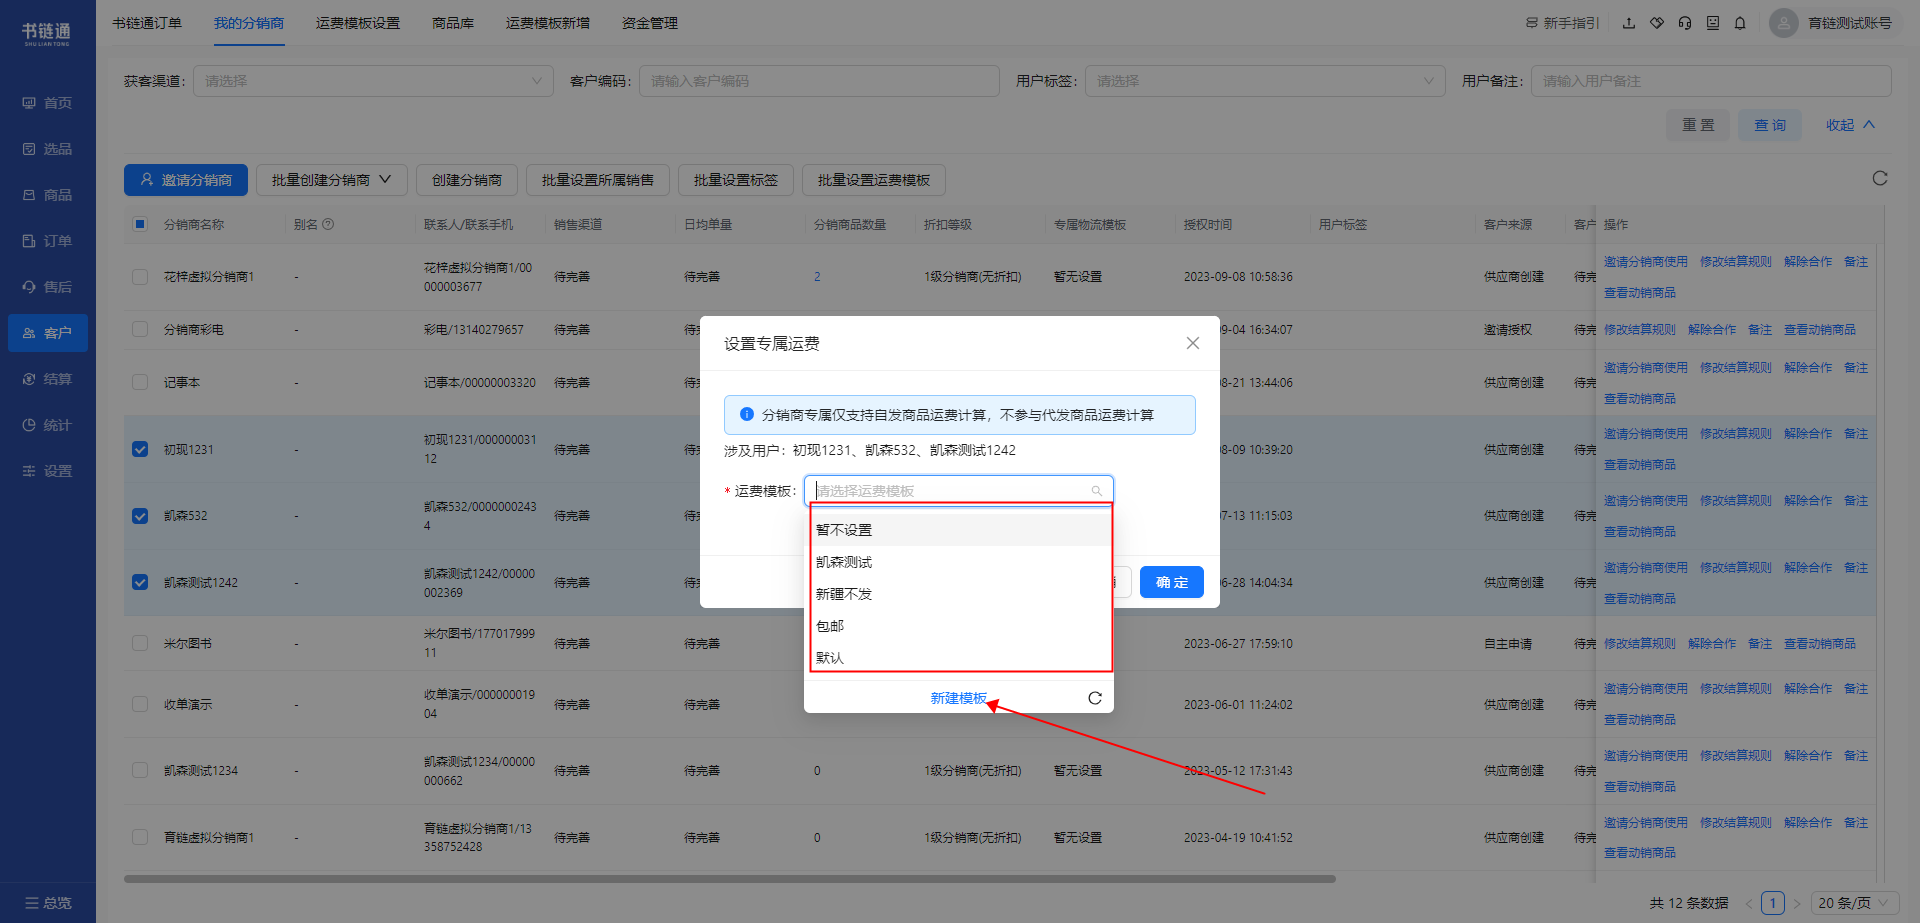The image size is (1920, 923).
Task: Open the notifications bell
Action: coord(1740,23)
